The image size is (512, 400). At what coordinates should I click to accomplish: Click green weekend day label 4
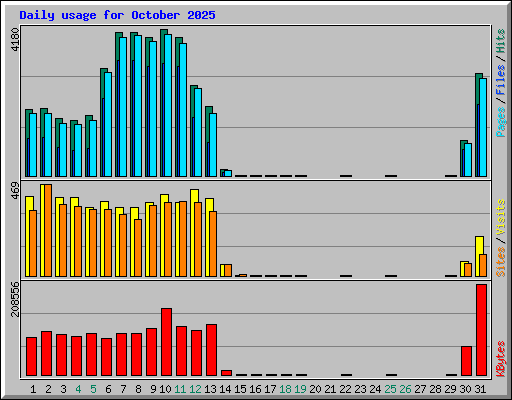[x=78, y=389]
